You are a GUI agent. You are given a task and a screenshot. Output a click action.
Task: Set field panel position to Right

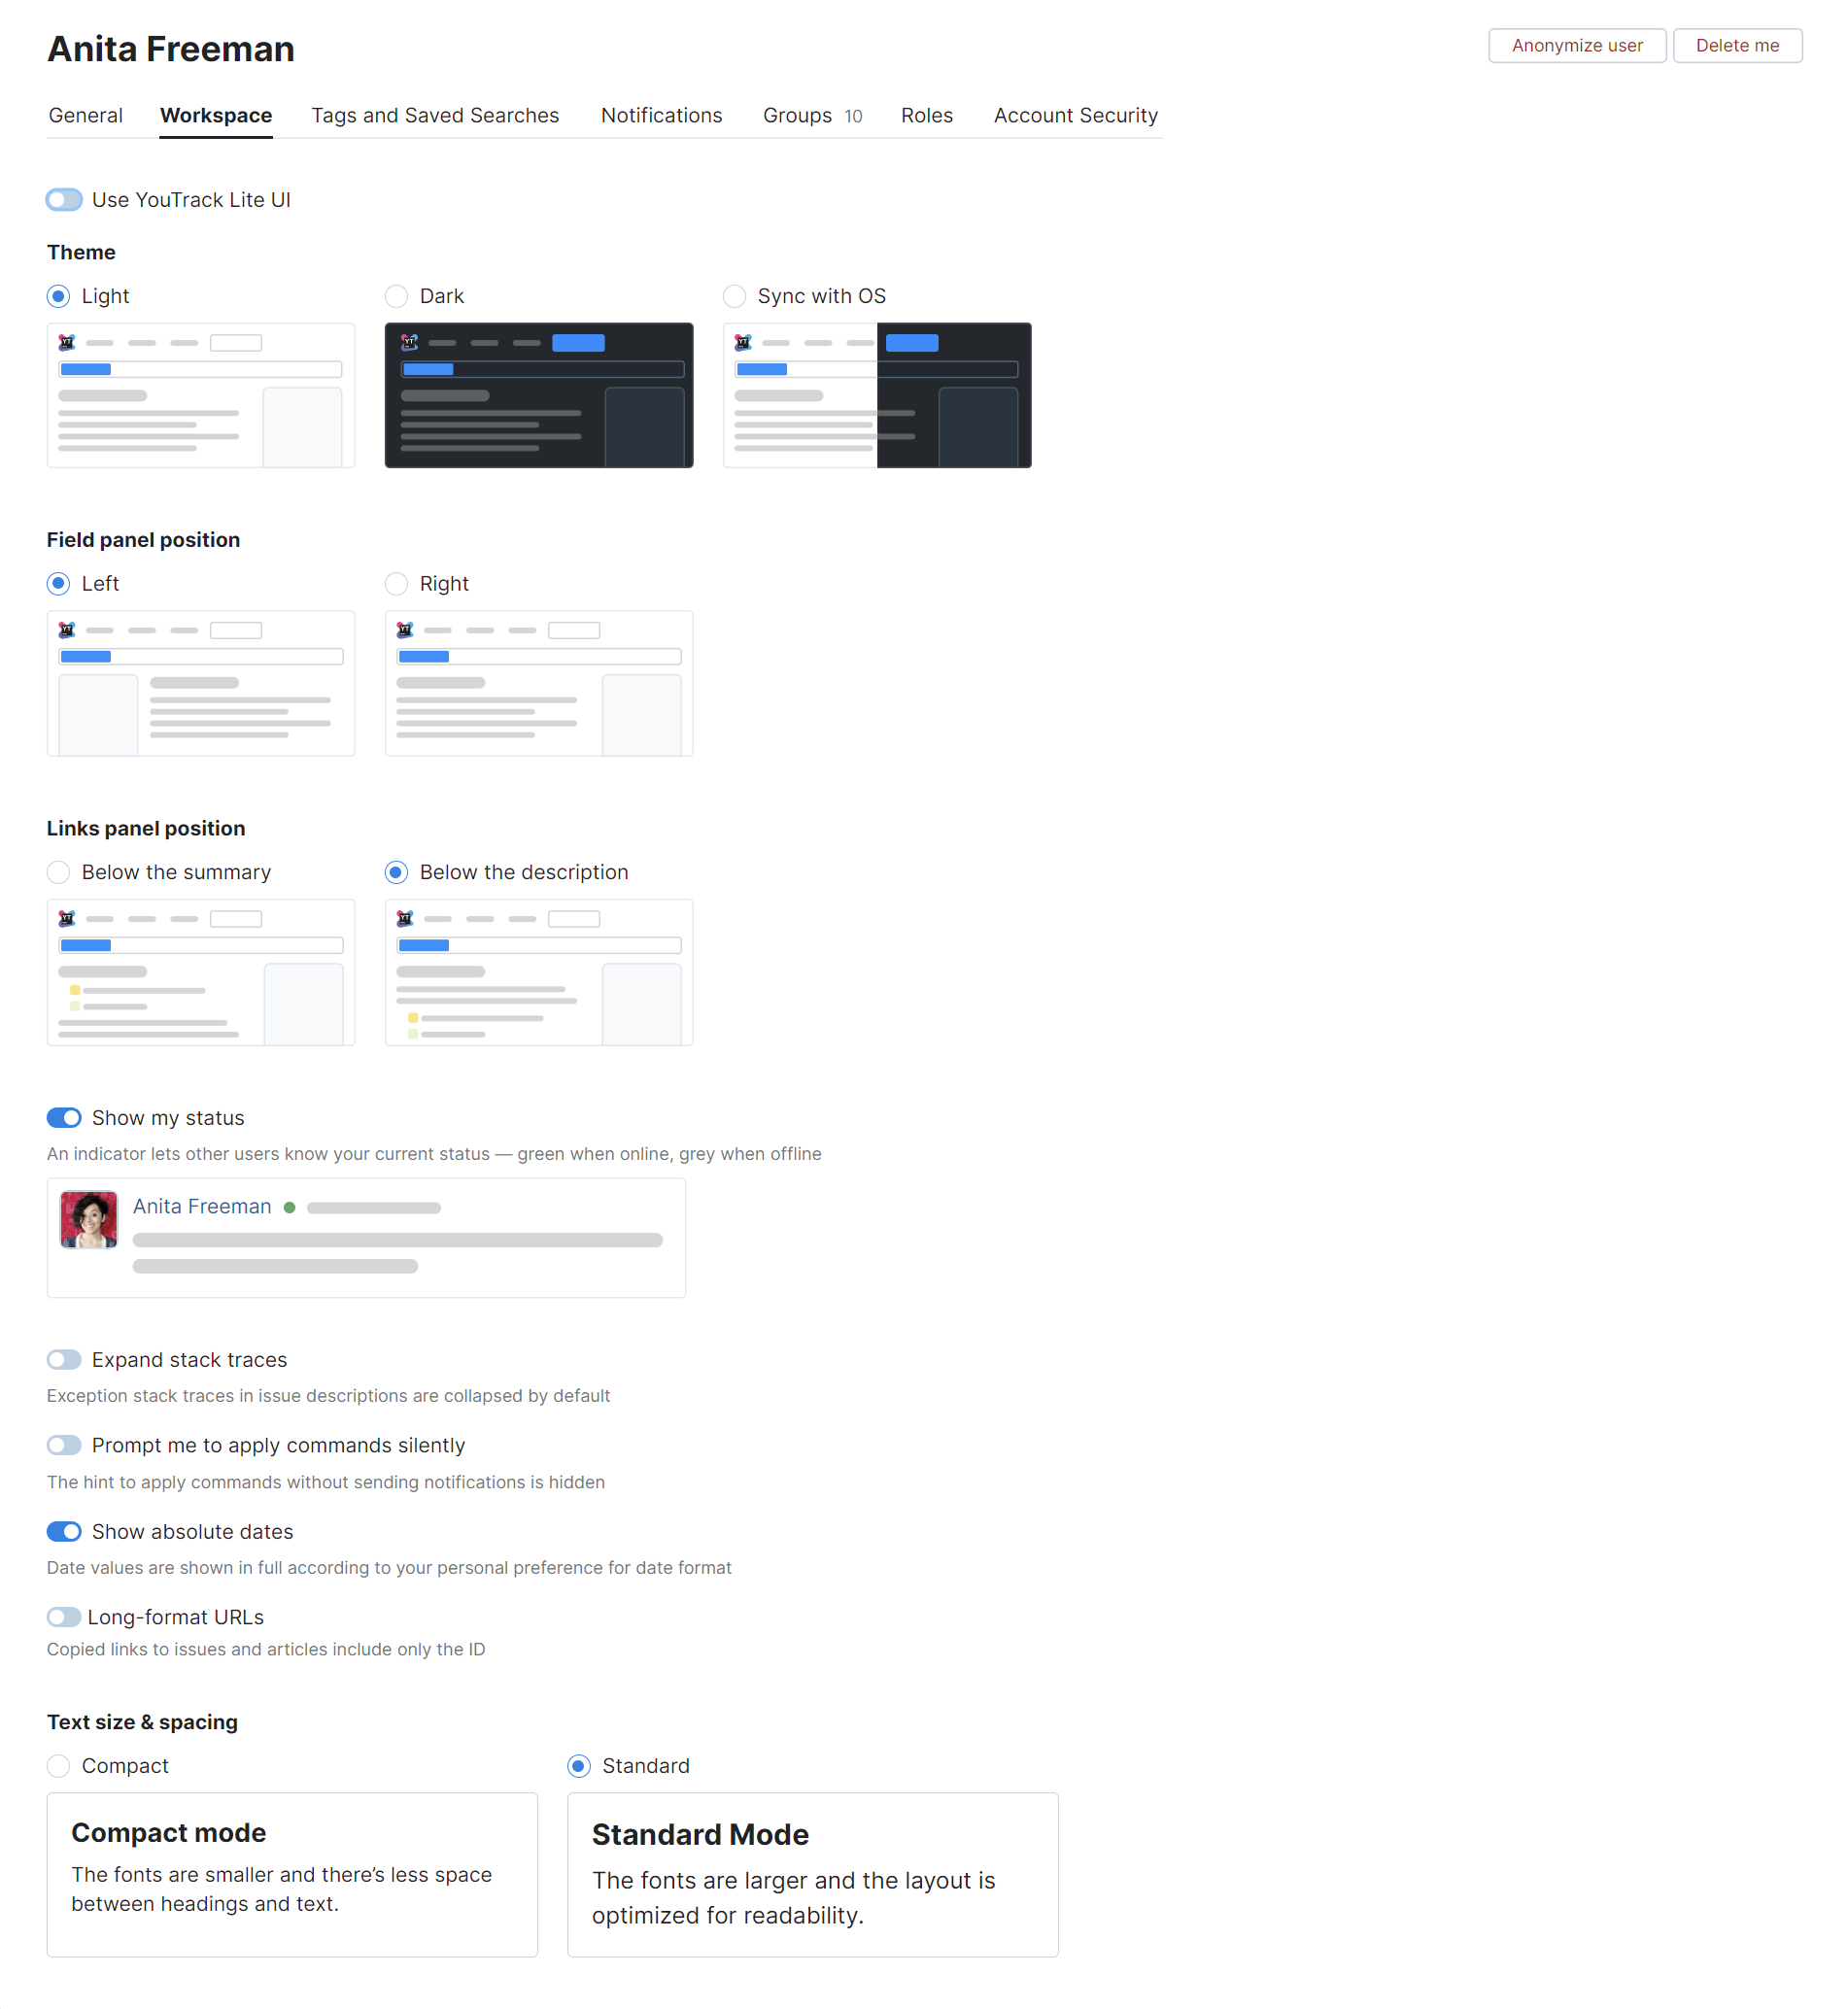tap(396, 583)
